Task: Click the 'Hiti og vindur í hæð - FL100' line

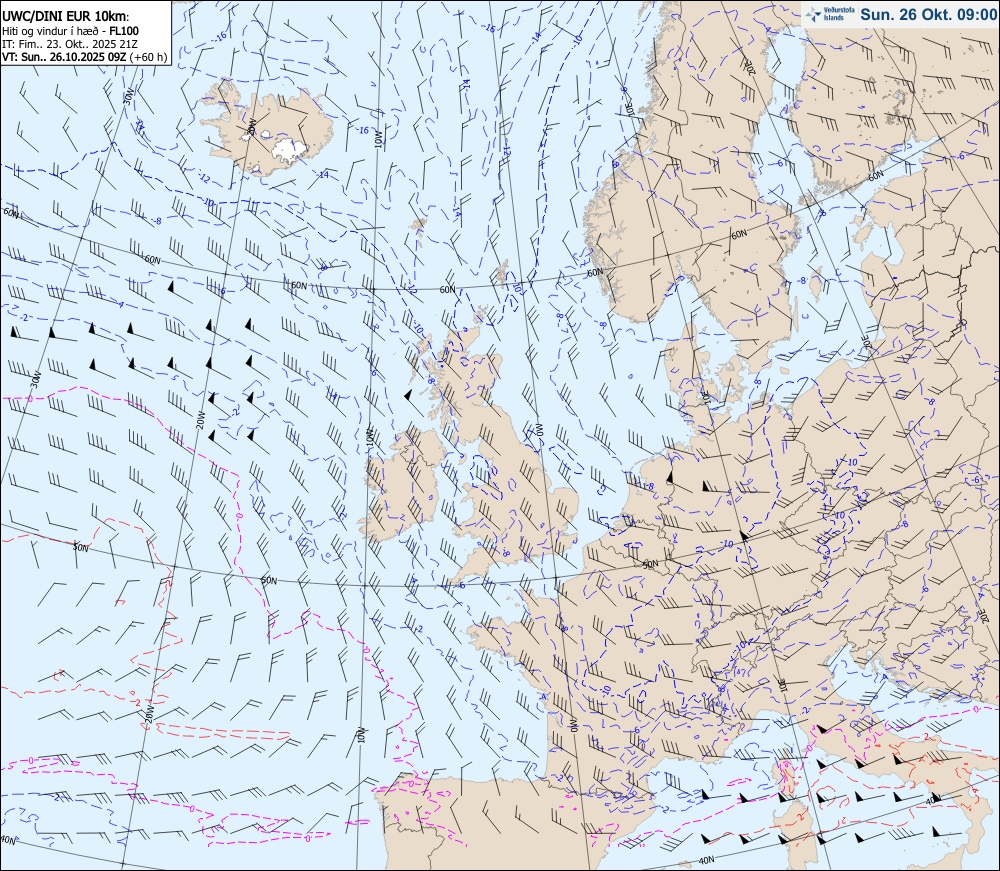Action: (70, 31)
